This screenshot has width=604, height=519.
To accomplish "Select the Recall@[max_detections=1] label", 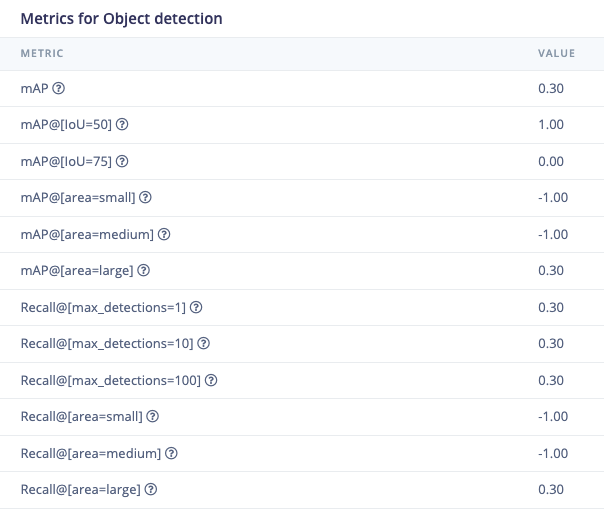I will [x=103, y=307].
